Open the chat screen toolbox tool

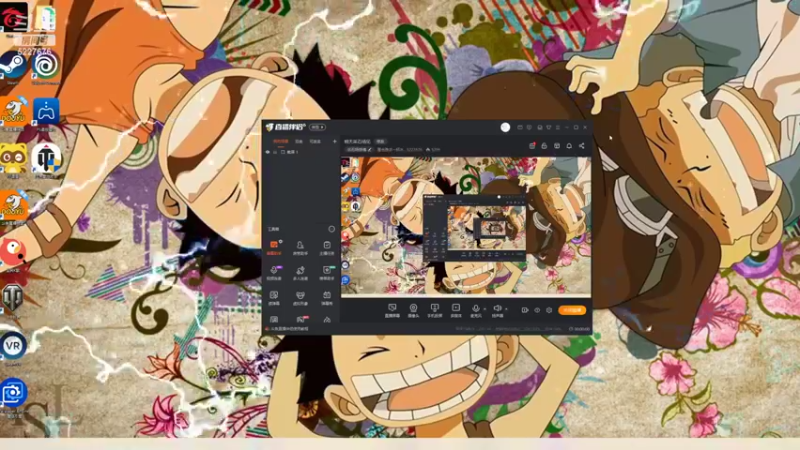point(274,297)
